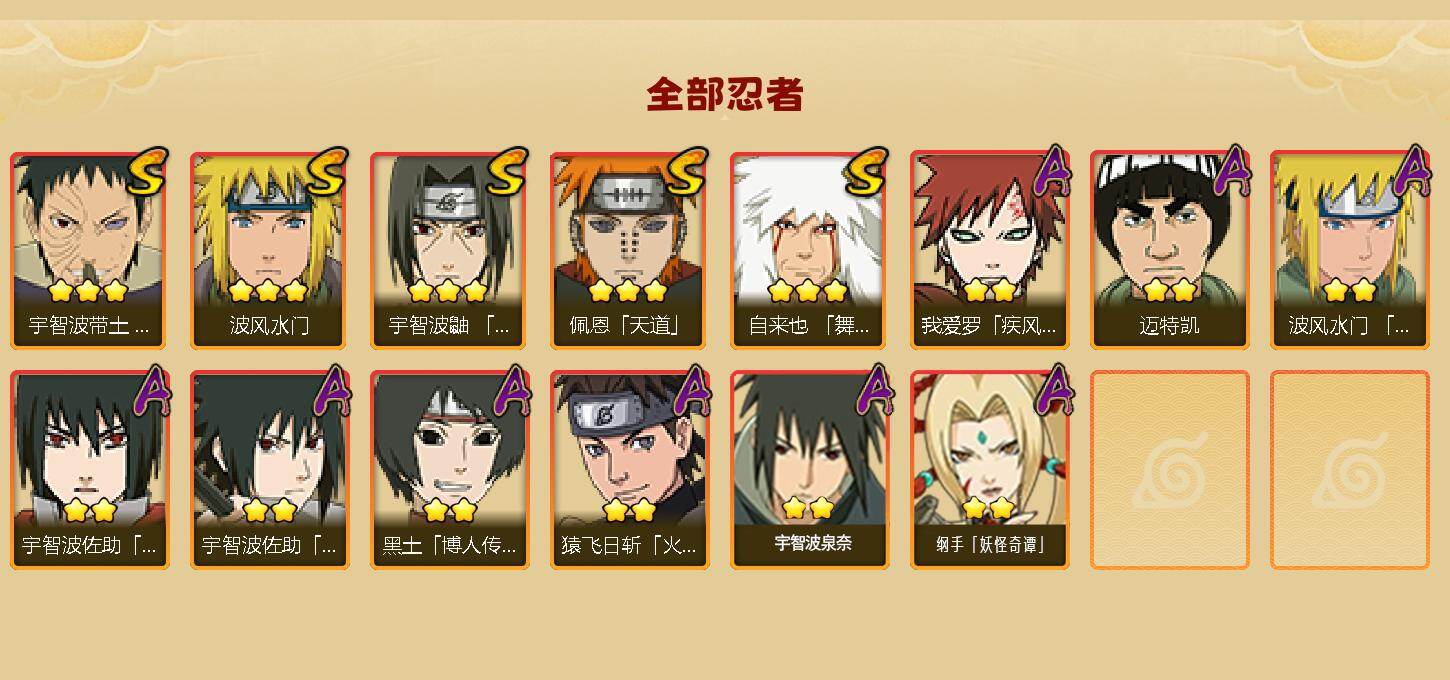Click the S rank badge on 佩恩
Image resolution: width=1450 pixels, height=680 pixels.
pos(686,172)
